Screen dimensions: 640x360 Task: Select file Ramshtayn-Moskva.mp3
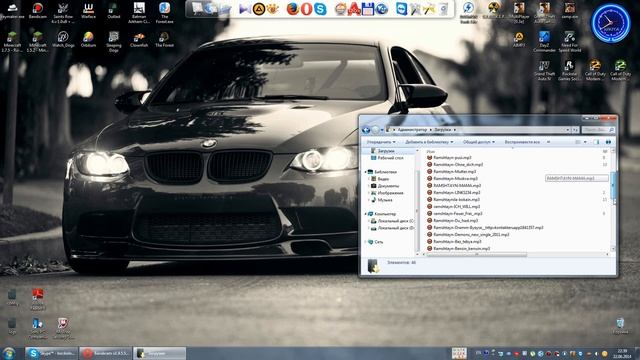452,178
